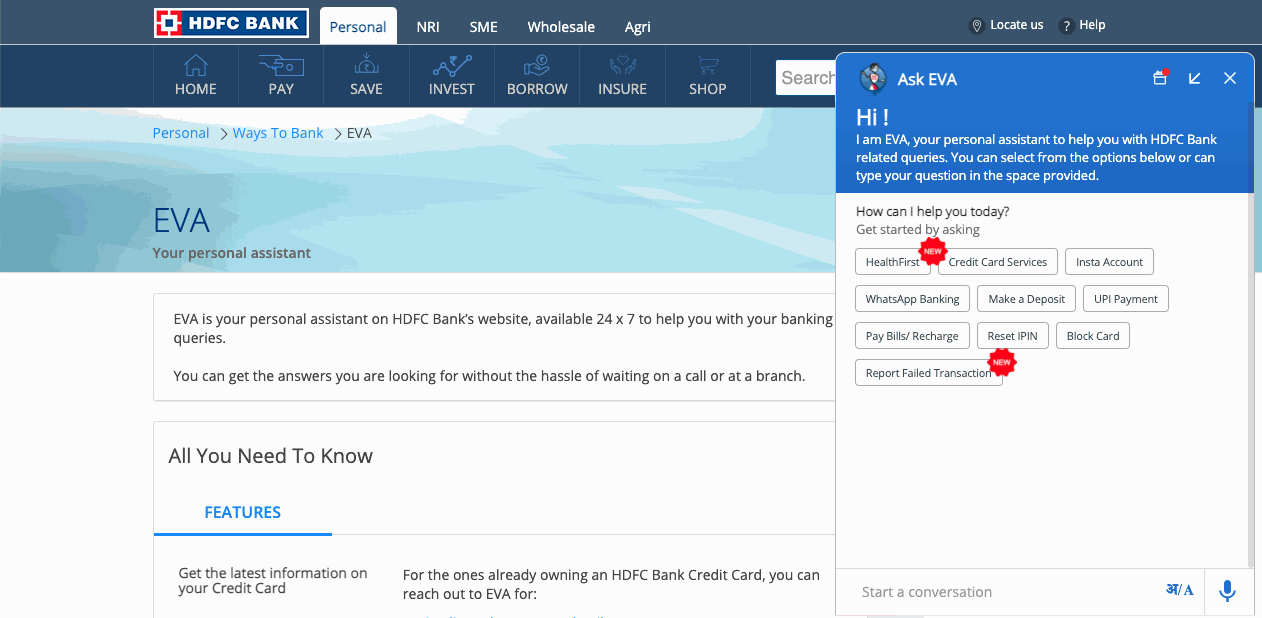Viewport: 1262px width, 618px height.
Task: Click 'Get the latest information on your Credit Card'
Action: pyautogui.click(x=273, y=581)
